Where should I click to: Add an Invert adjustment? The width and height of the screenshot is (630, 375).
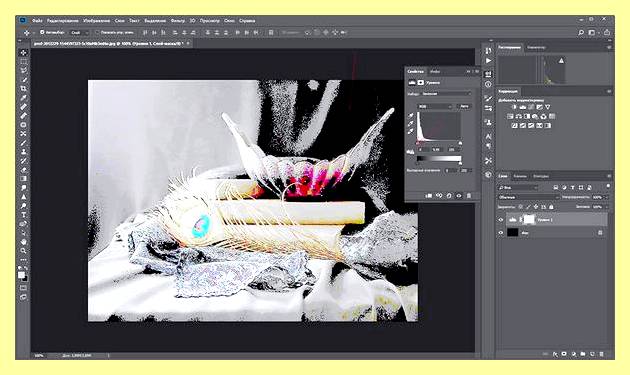(x=514, y=125)
